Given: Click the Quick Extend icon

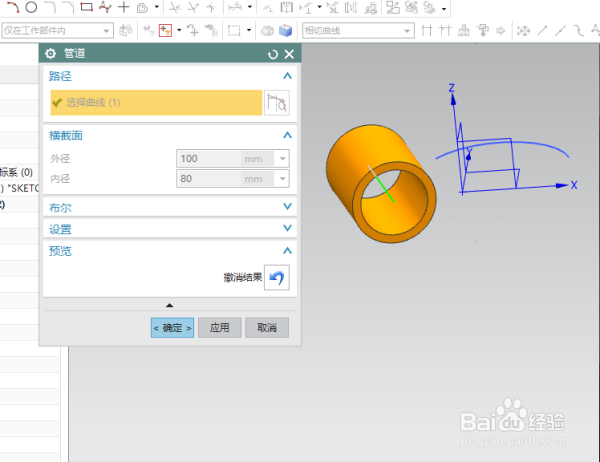Looking at the screenshot, I should point(193,7).
